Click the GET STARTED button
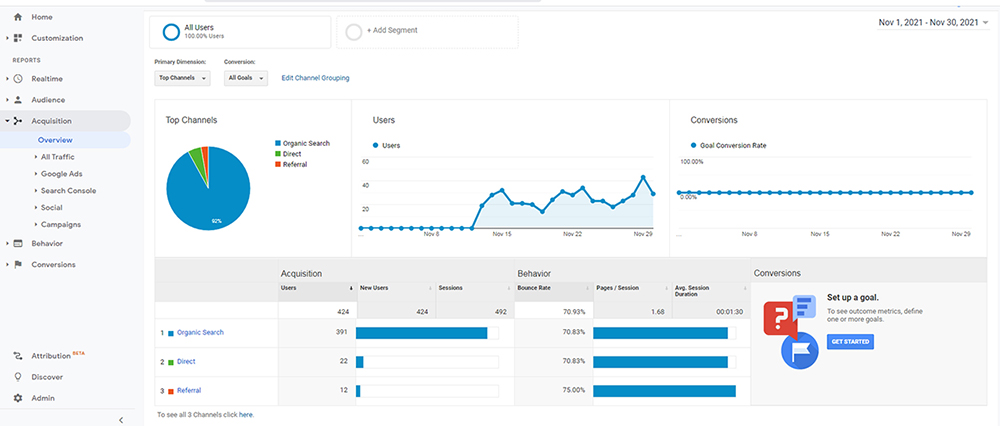Viewport: 1000px width, 426px height. click(850, 342)
